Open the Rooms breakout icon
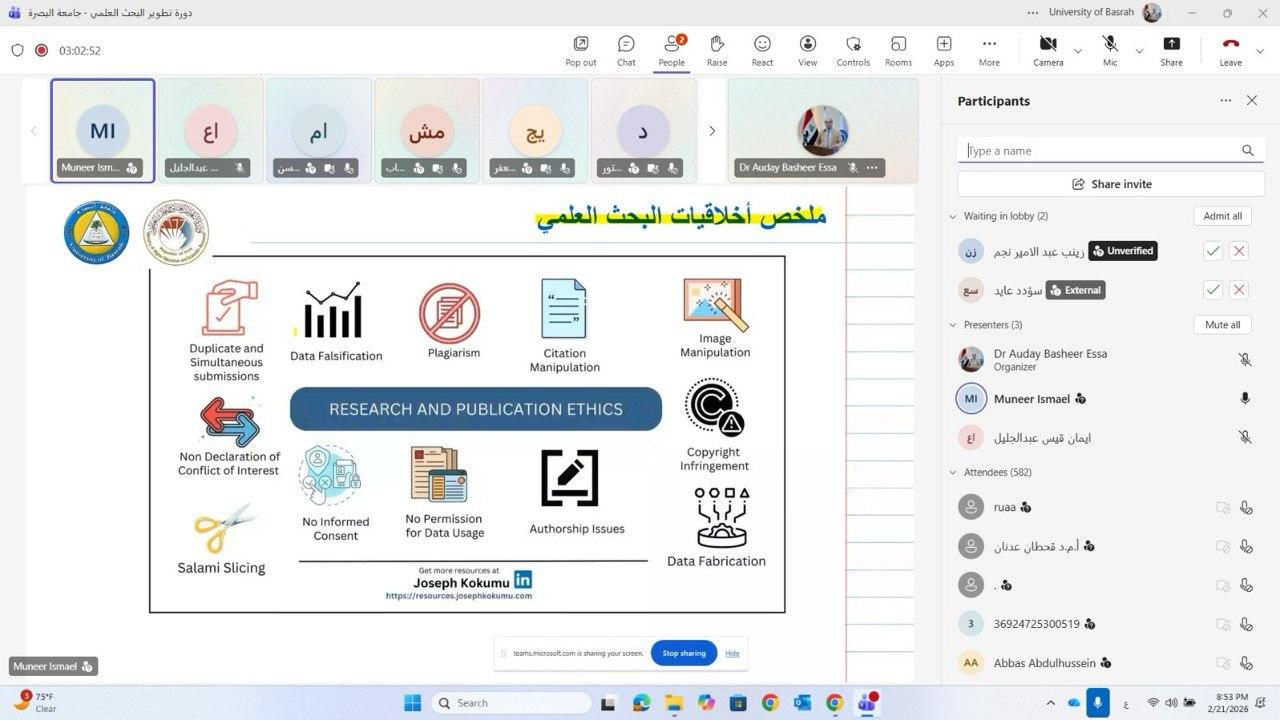This screenshot has width=1280, height=720. pyautogui.click(x=898, y=50)
